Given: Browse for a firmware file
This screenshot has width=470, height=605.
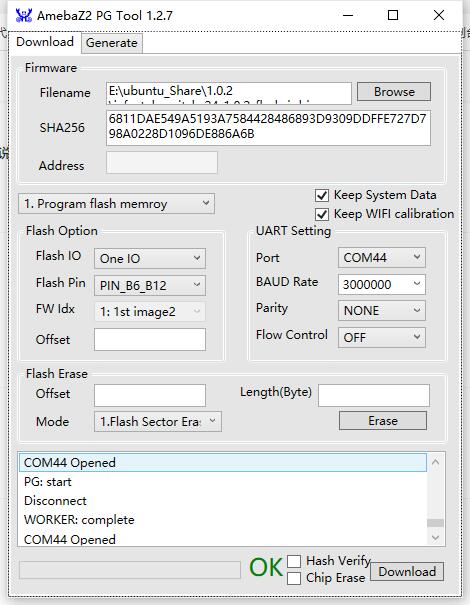Looking at the screenshot, I should (394, 91).
